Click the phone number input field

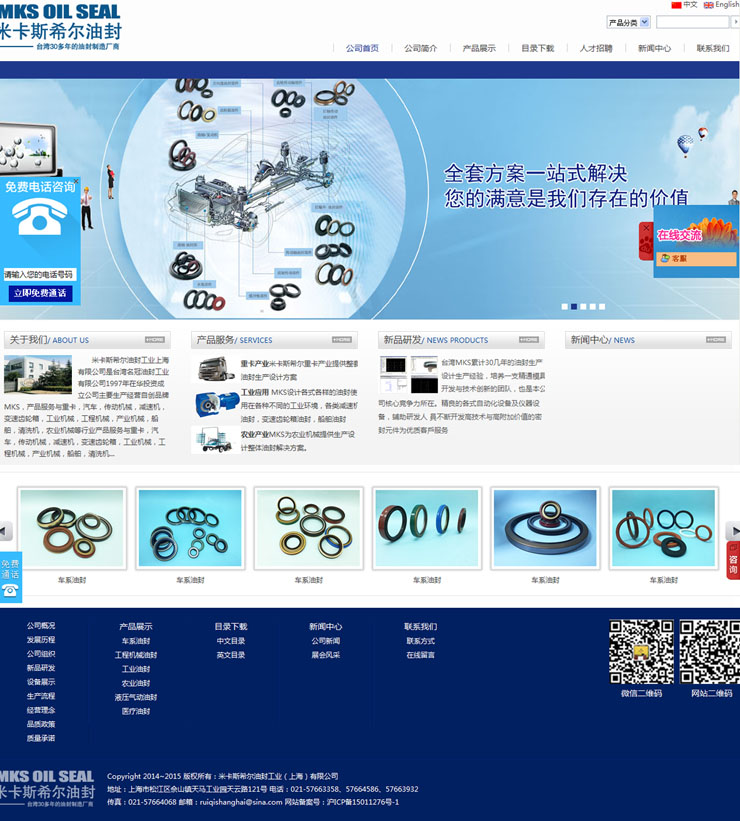pyautogui.click(x=40, y=274)
